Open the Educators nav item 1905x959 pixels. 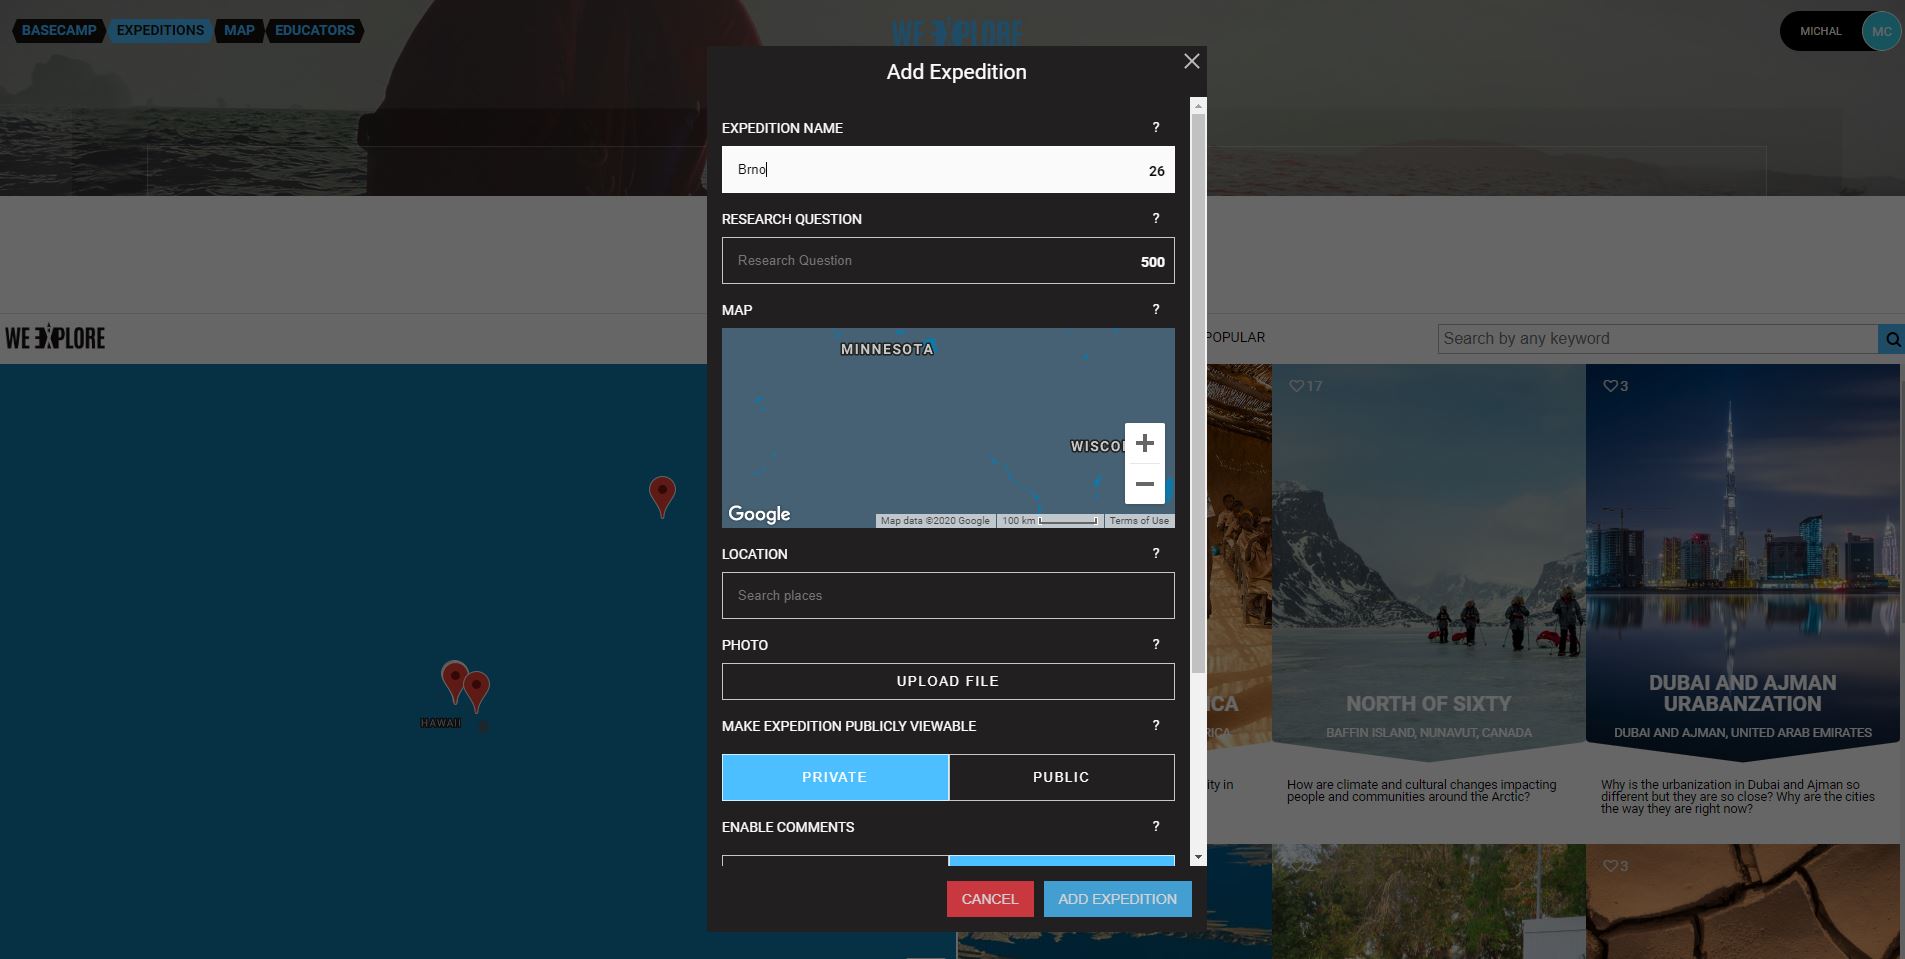[315, 30]
